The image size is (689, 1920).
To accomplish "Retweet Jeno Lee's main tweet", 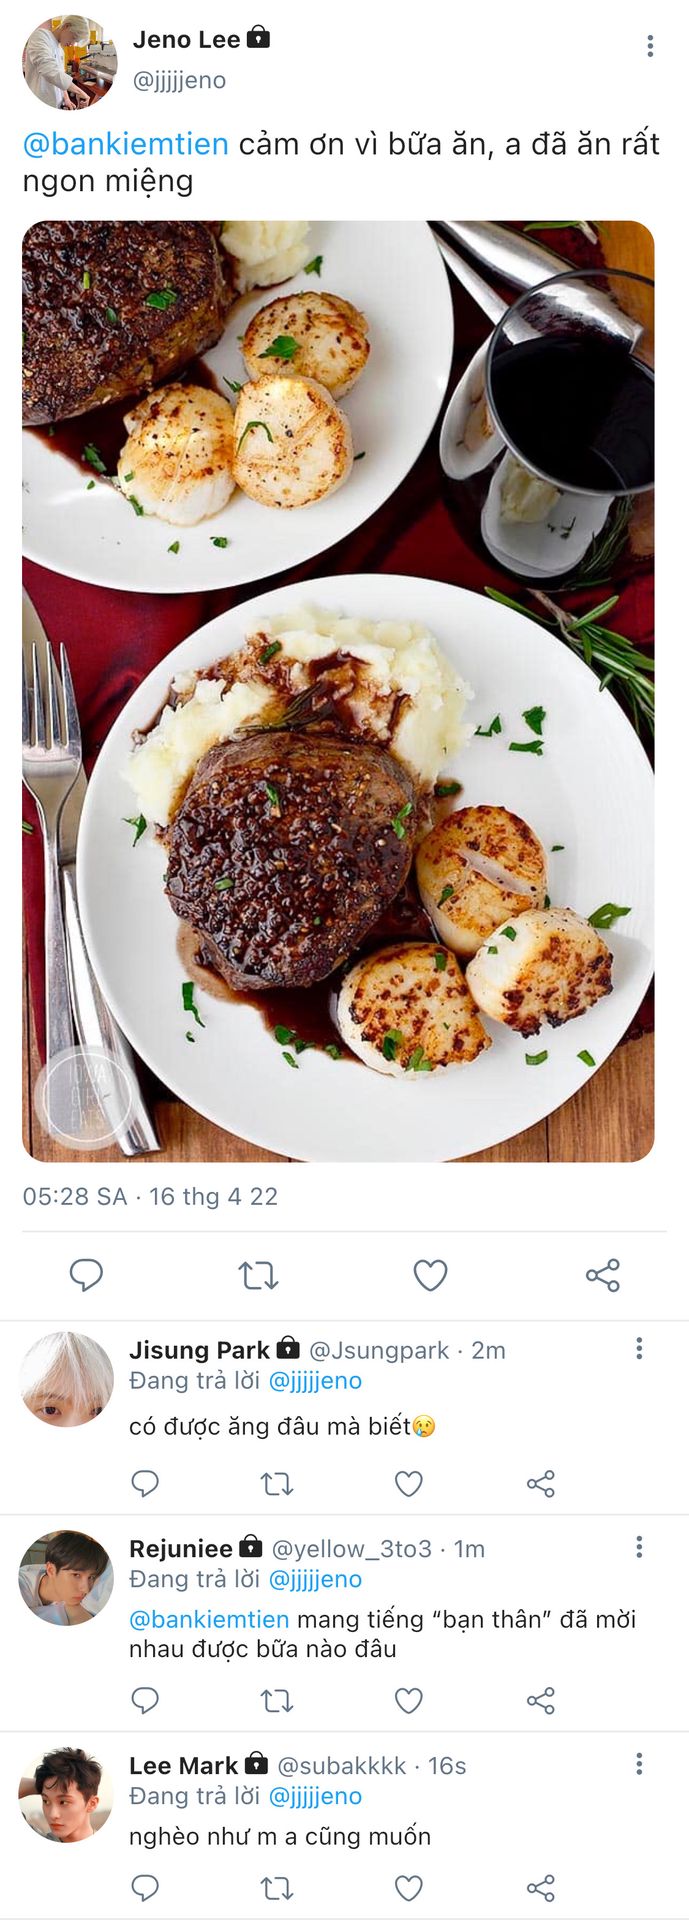I will pyautogui.click(x=258, y=1275).
